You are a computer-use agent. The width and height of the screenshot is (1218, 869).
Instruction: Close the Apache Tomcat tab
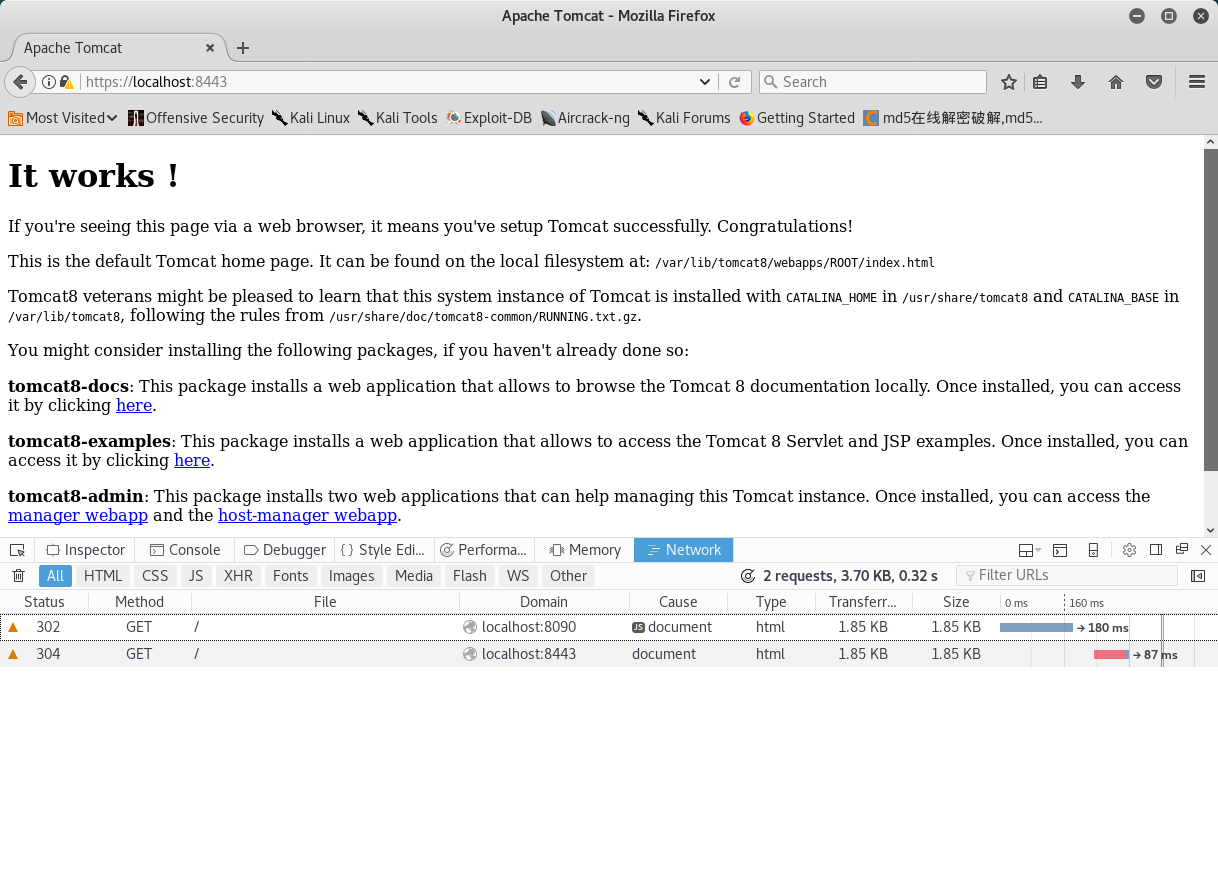tap(210, 48)
